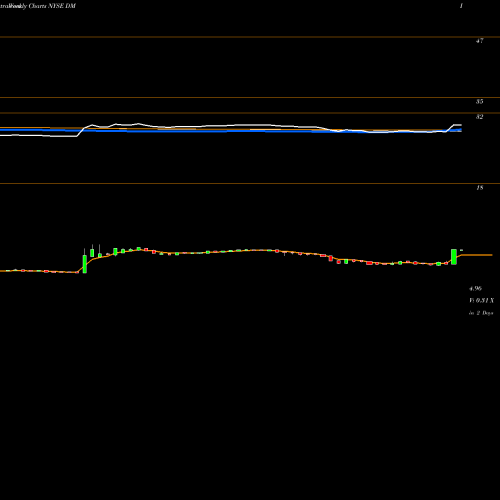Click the volume reading 'V: 0.31 X'
Screen dimensions: 500x500
(482, 301)
